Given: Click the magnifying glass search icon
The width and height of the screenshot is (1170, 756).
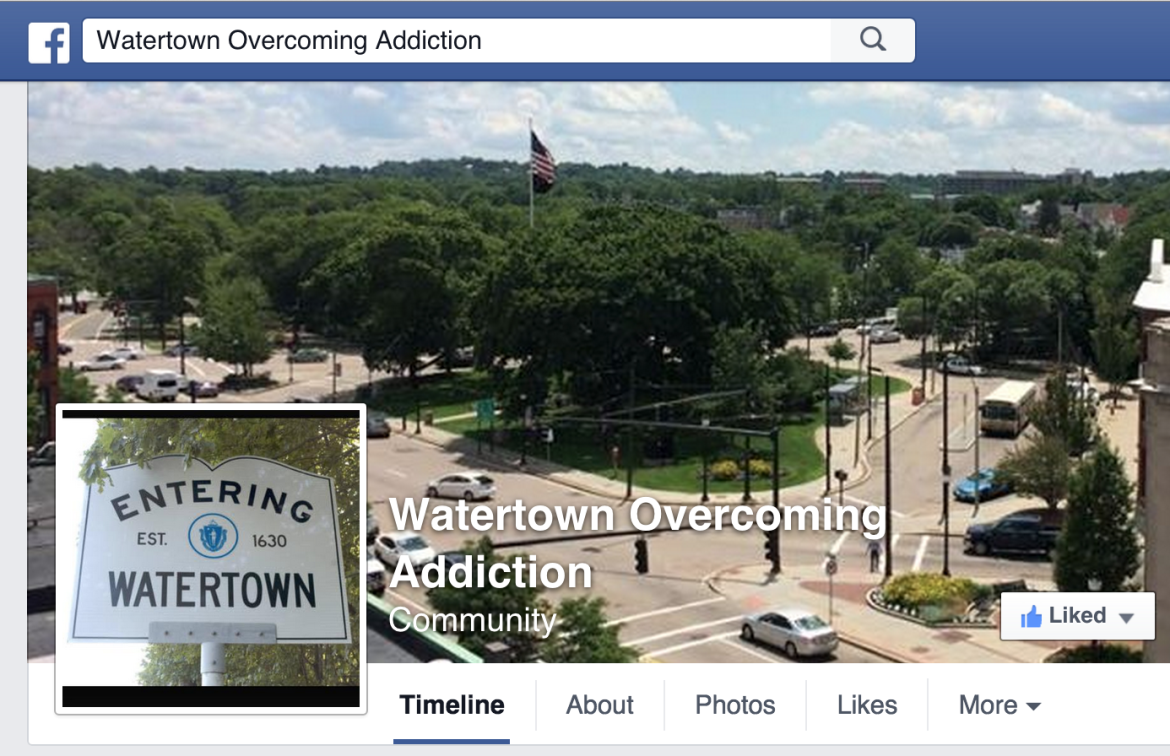Looking at the screenshot, I should click(872, 40).
